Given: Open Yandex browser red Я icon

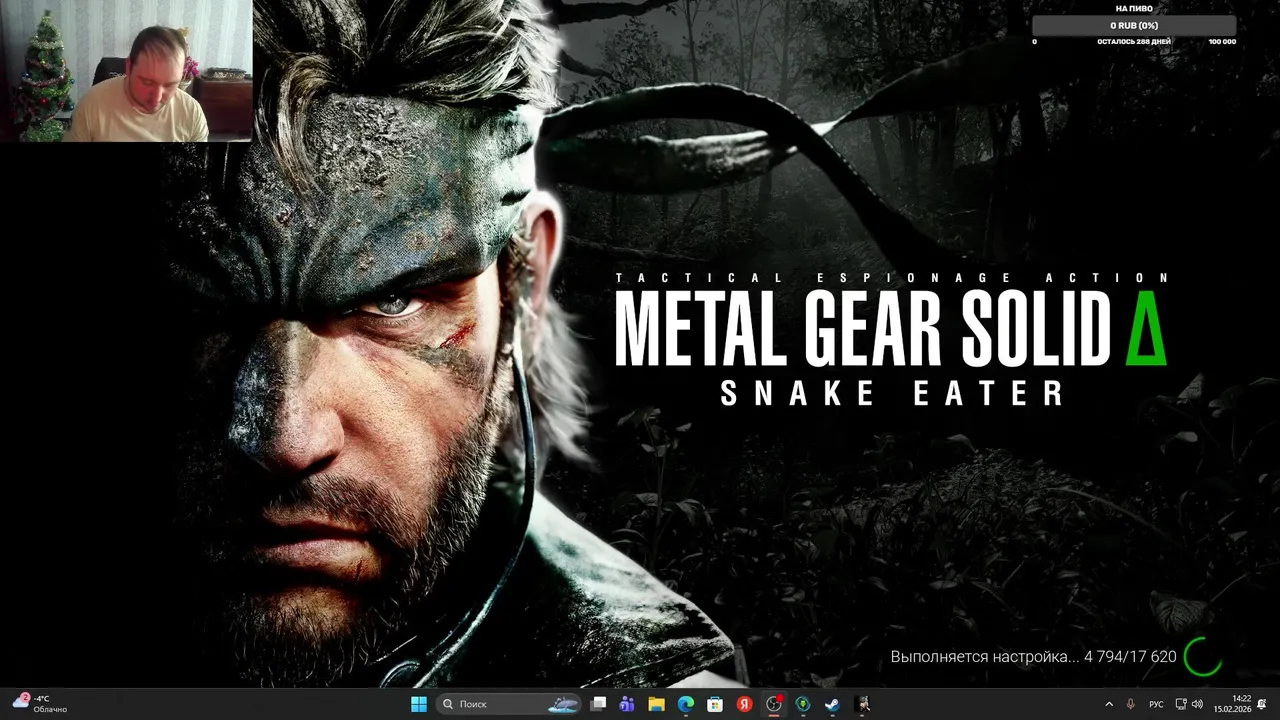Looking at the screenshot, I should coord(744,704).
